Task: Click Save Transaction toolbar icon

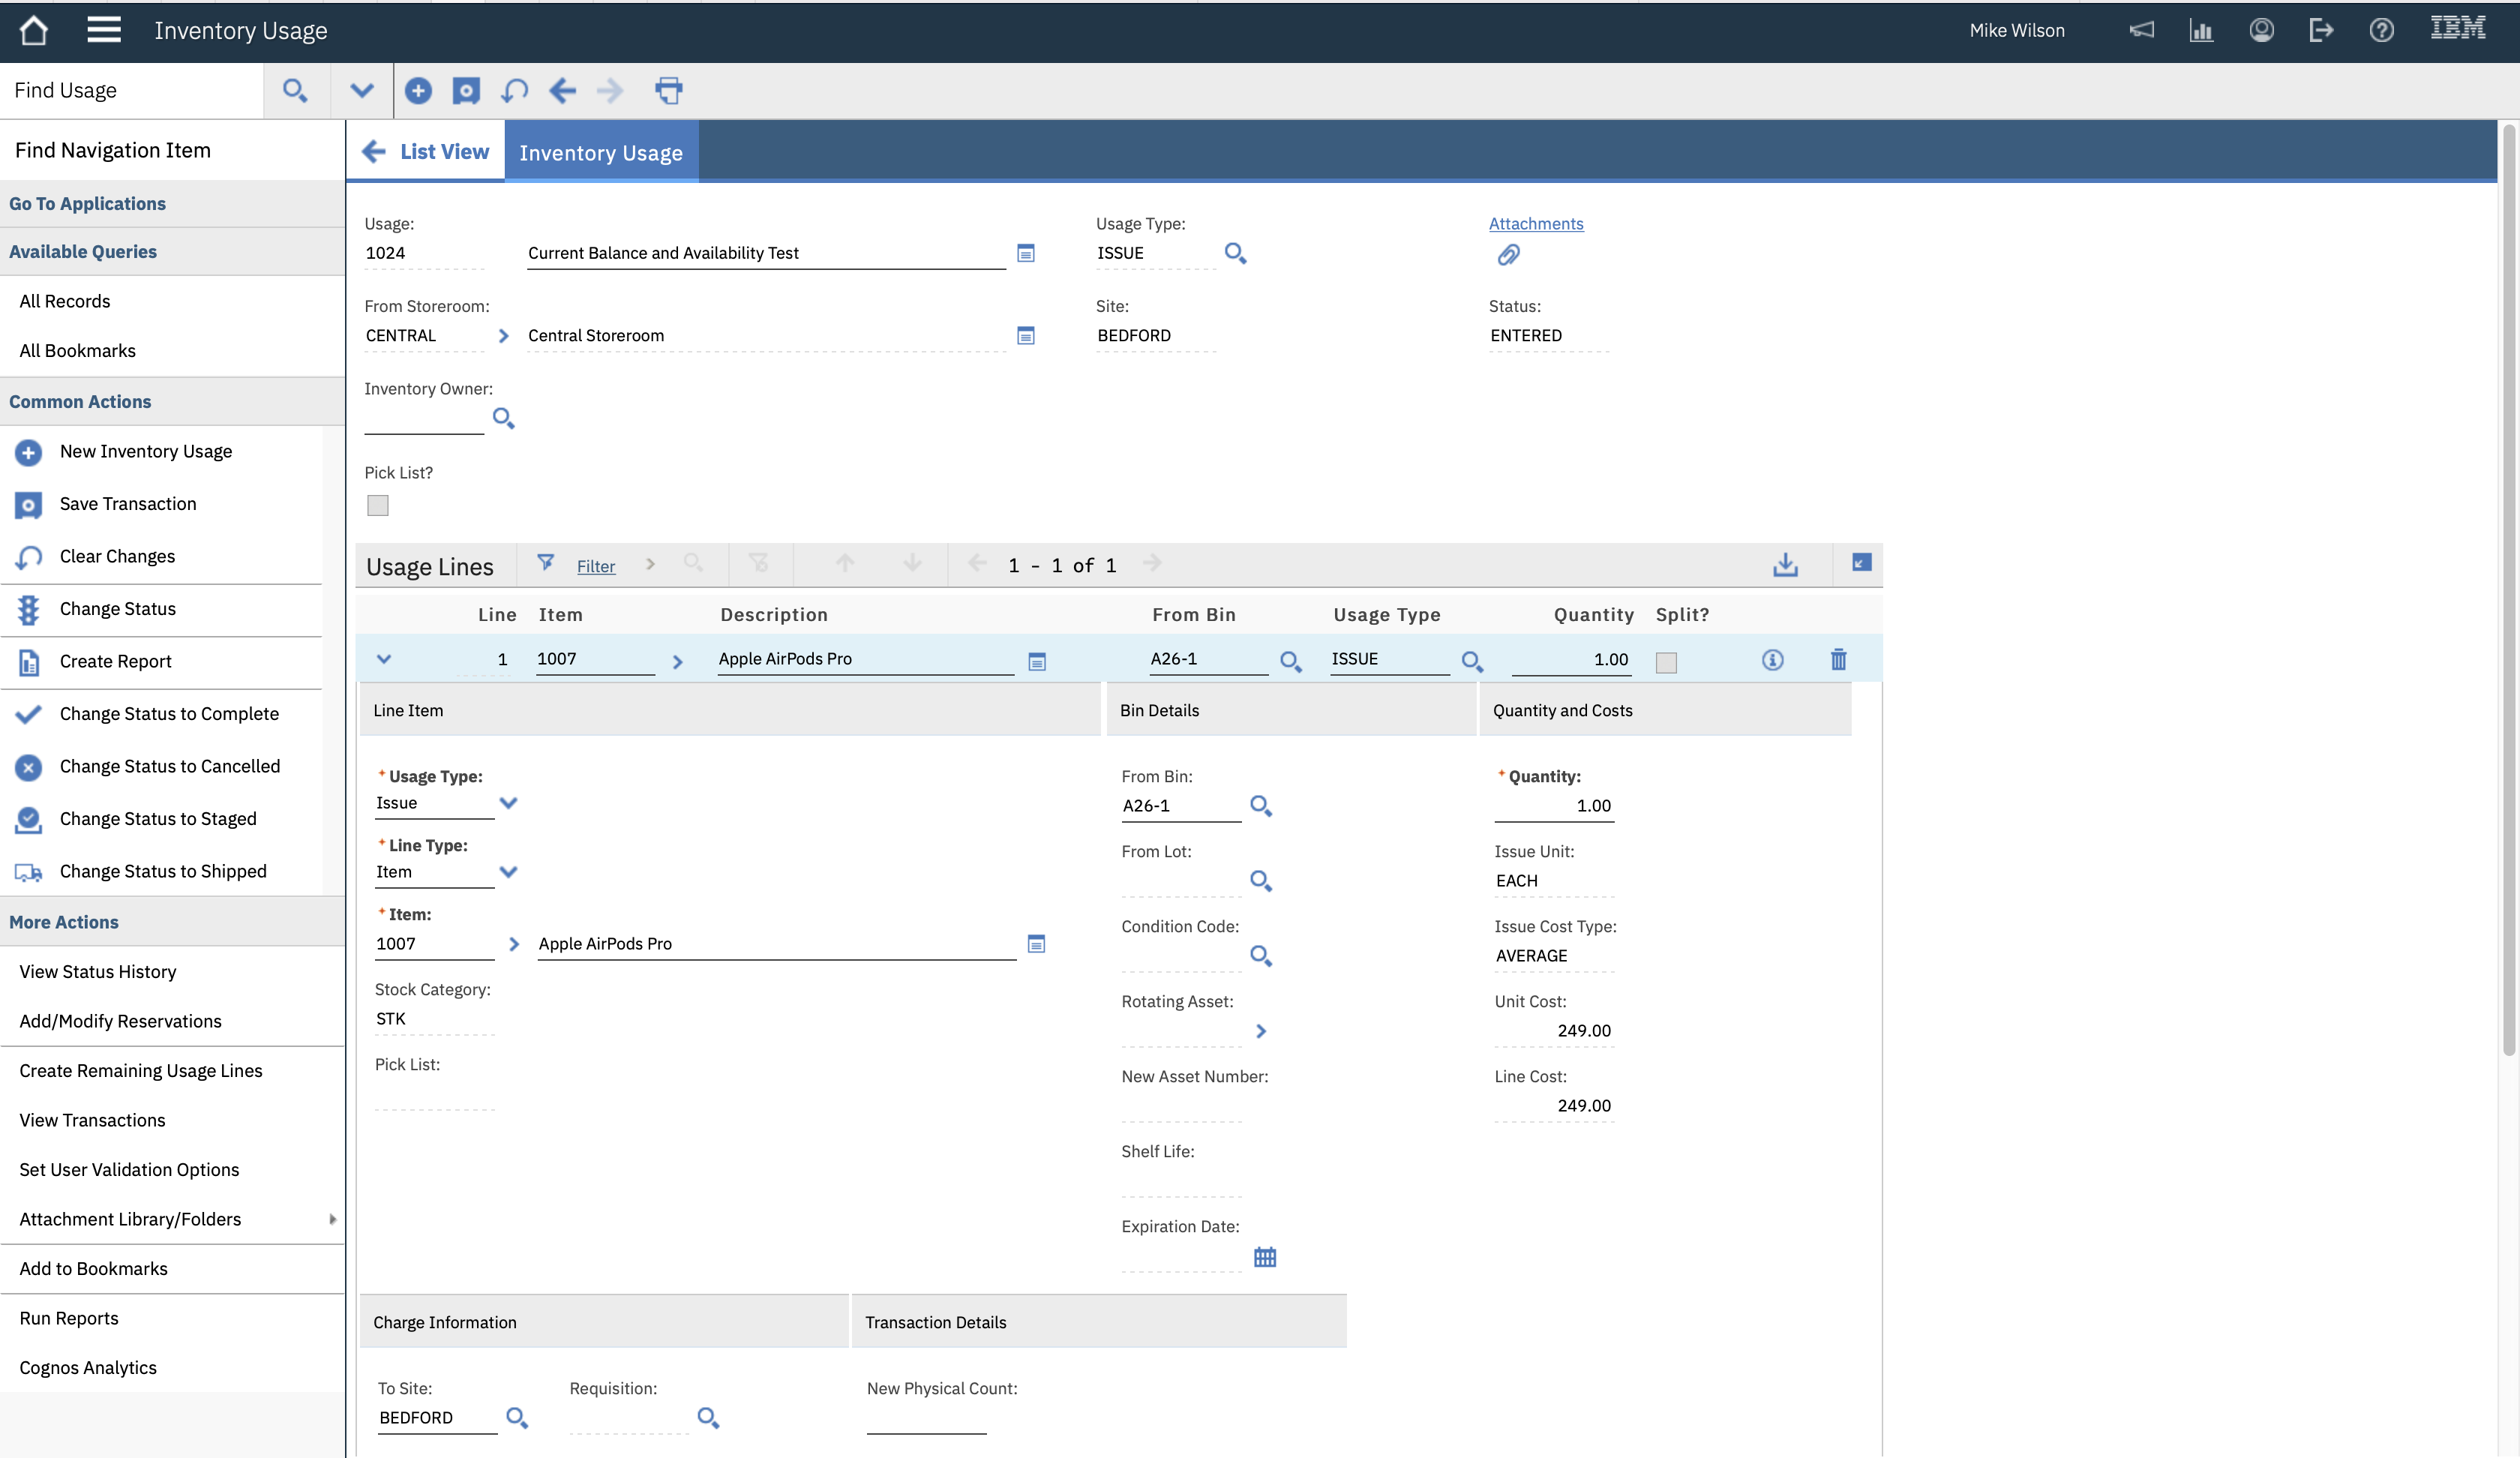Action: coord(466,91)
